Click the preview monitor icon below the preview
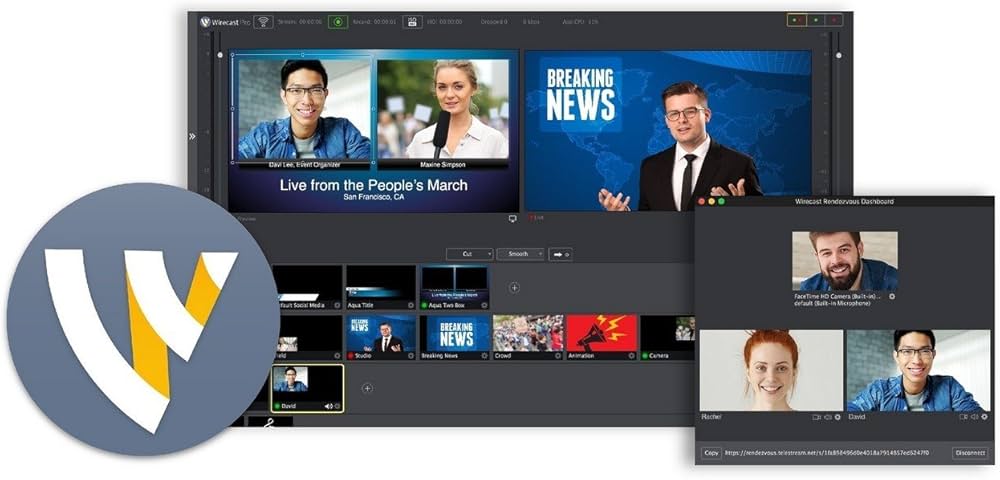Viewport: 1000px width, 480px height. click(513, 218)
